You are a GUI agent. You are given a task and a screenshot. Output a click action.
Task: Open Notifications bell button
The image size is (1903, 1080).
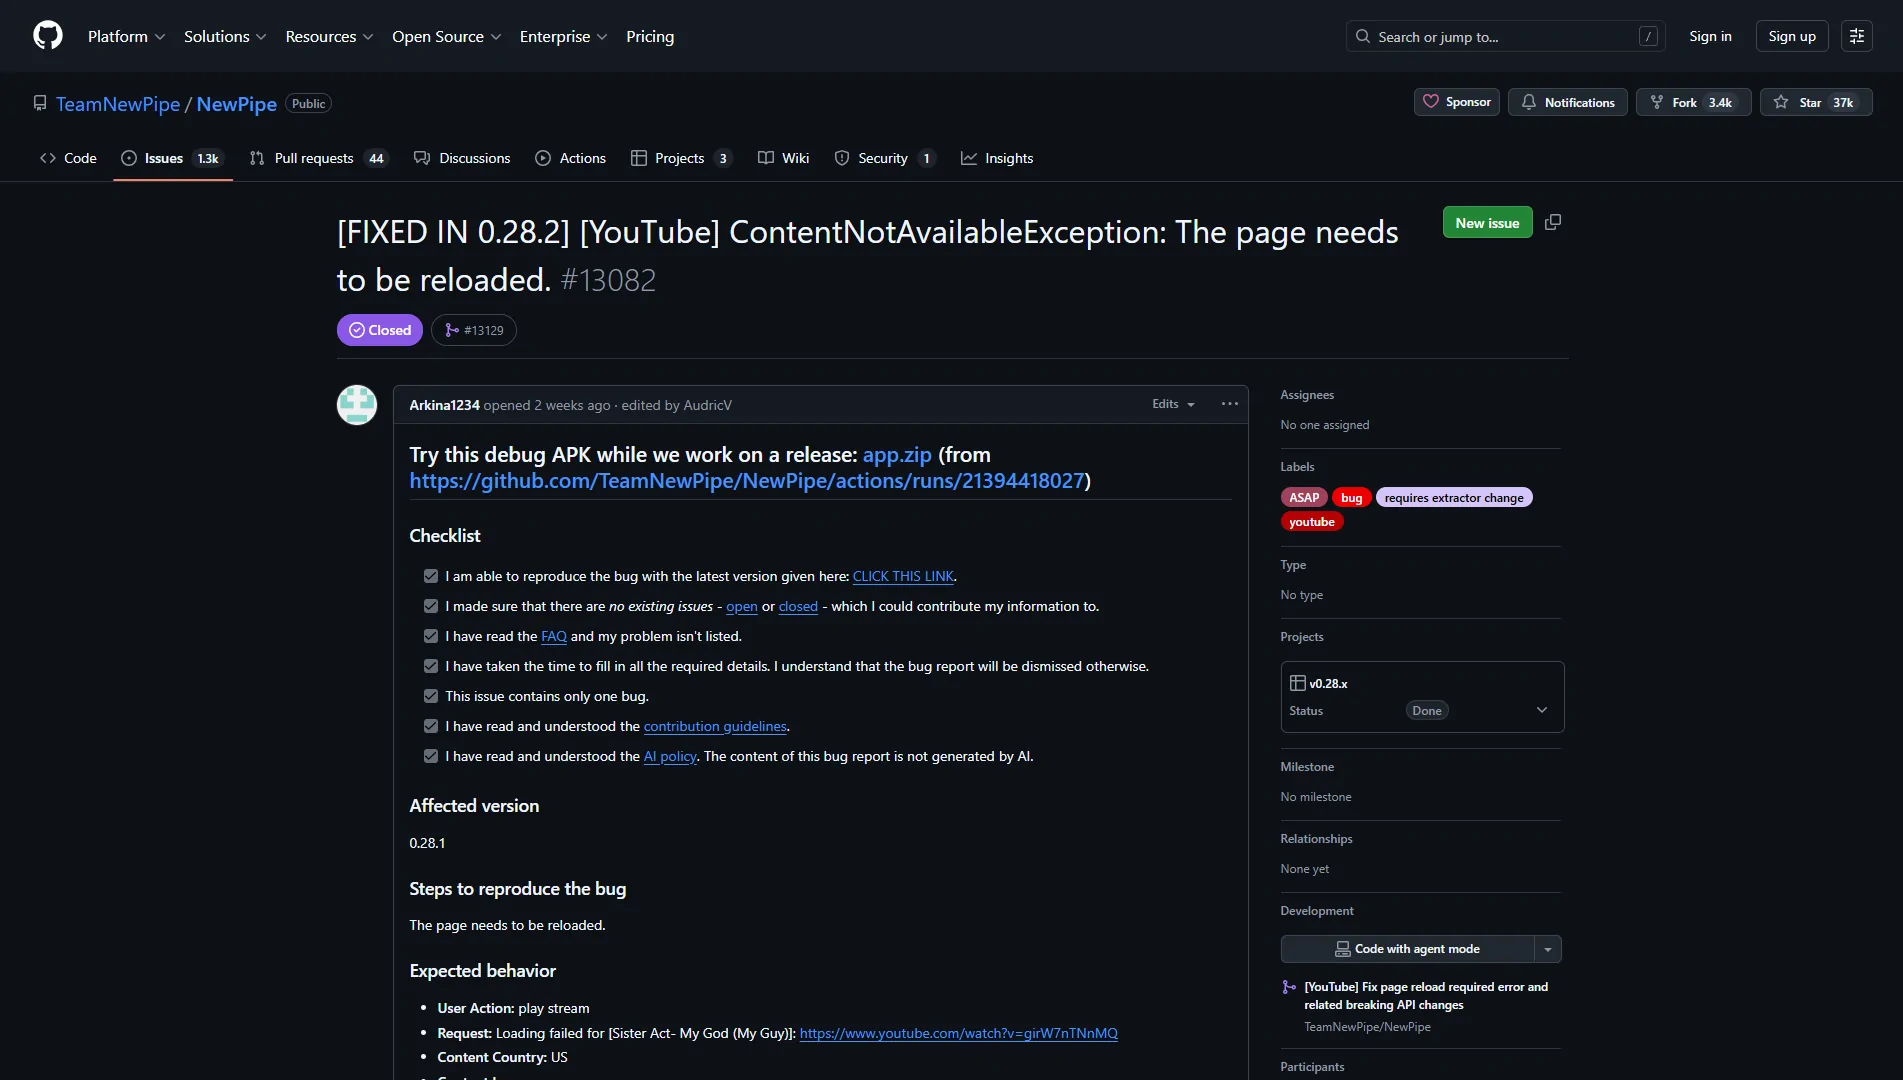tap(1567, 102)
